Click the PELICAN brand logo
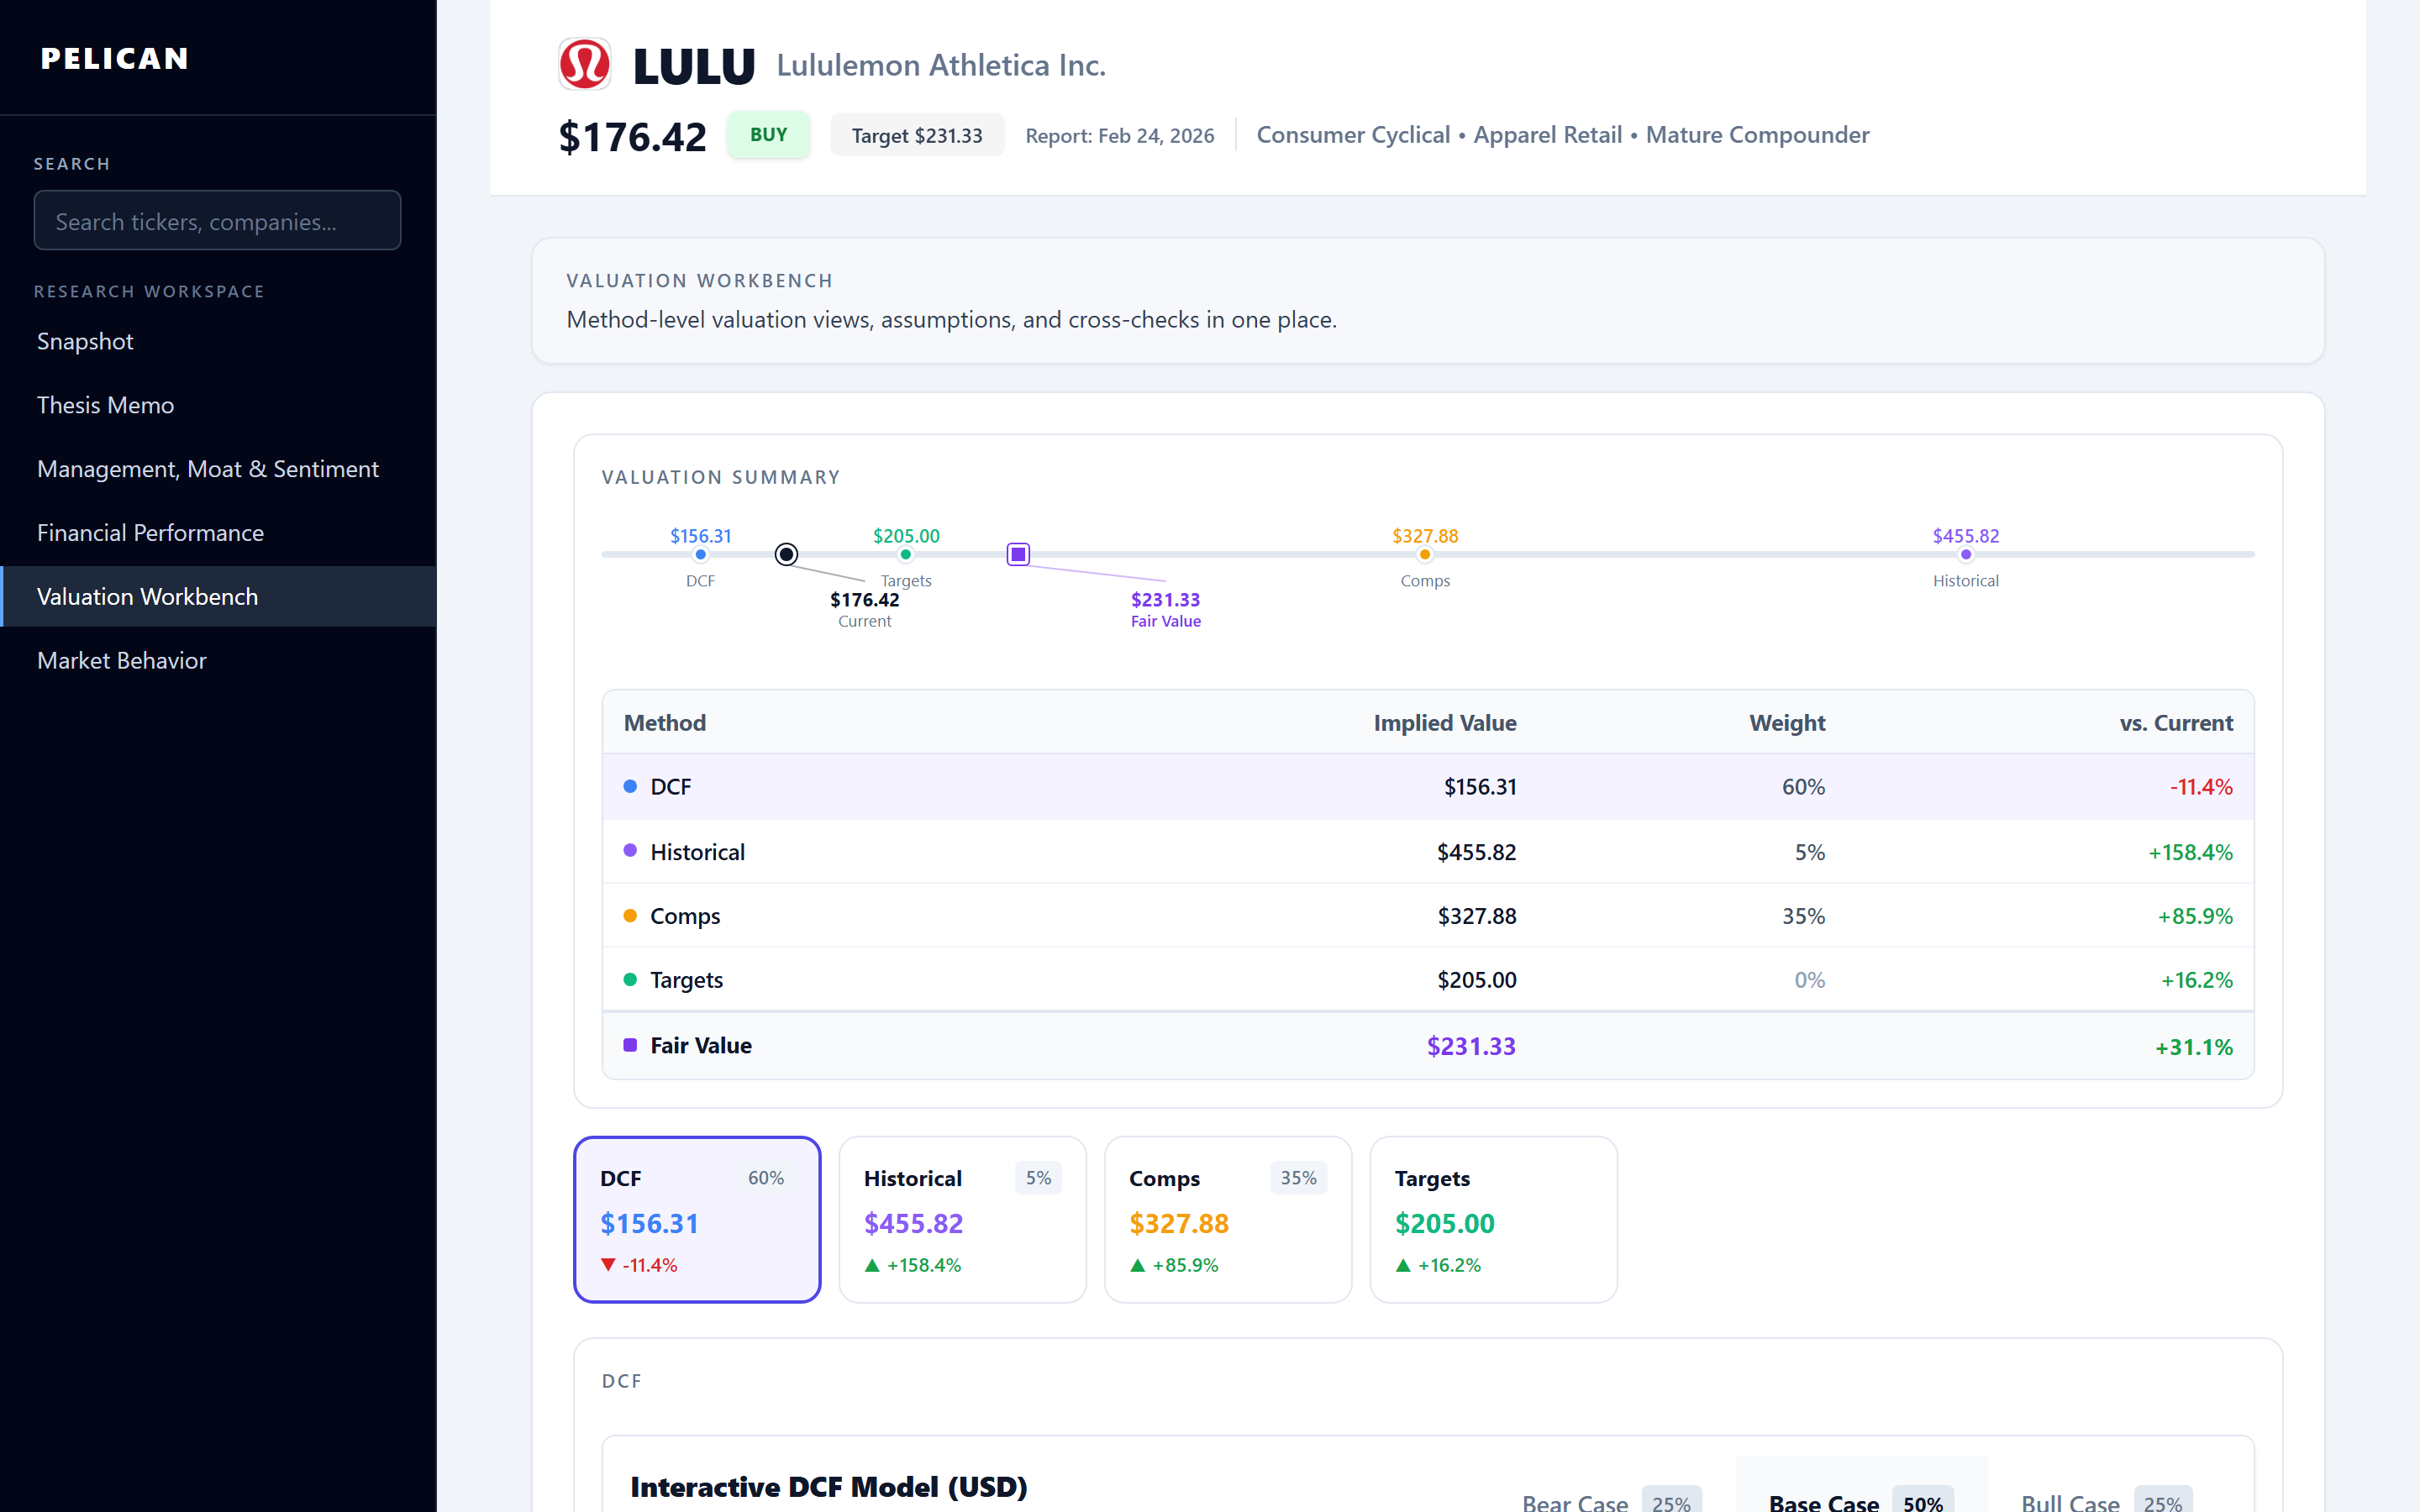Screen dimensions: 2420x1512 point(115,59)
